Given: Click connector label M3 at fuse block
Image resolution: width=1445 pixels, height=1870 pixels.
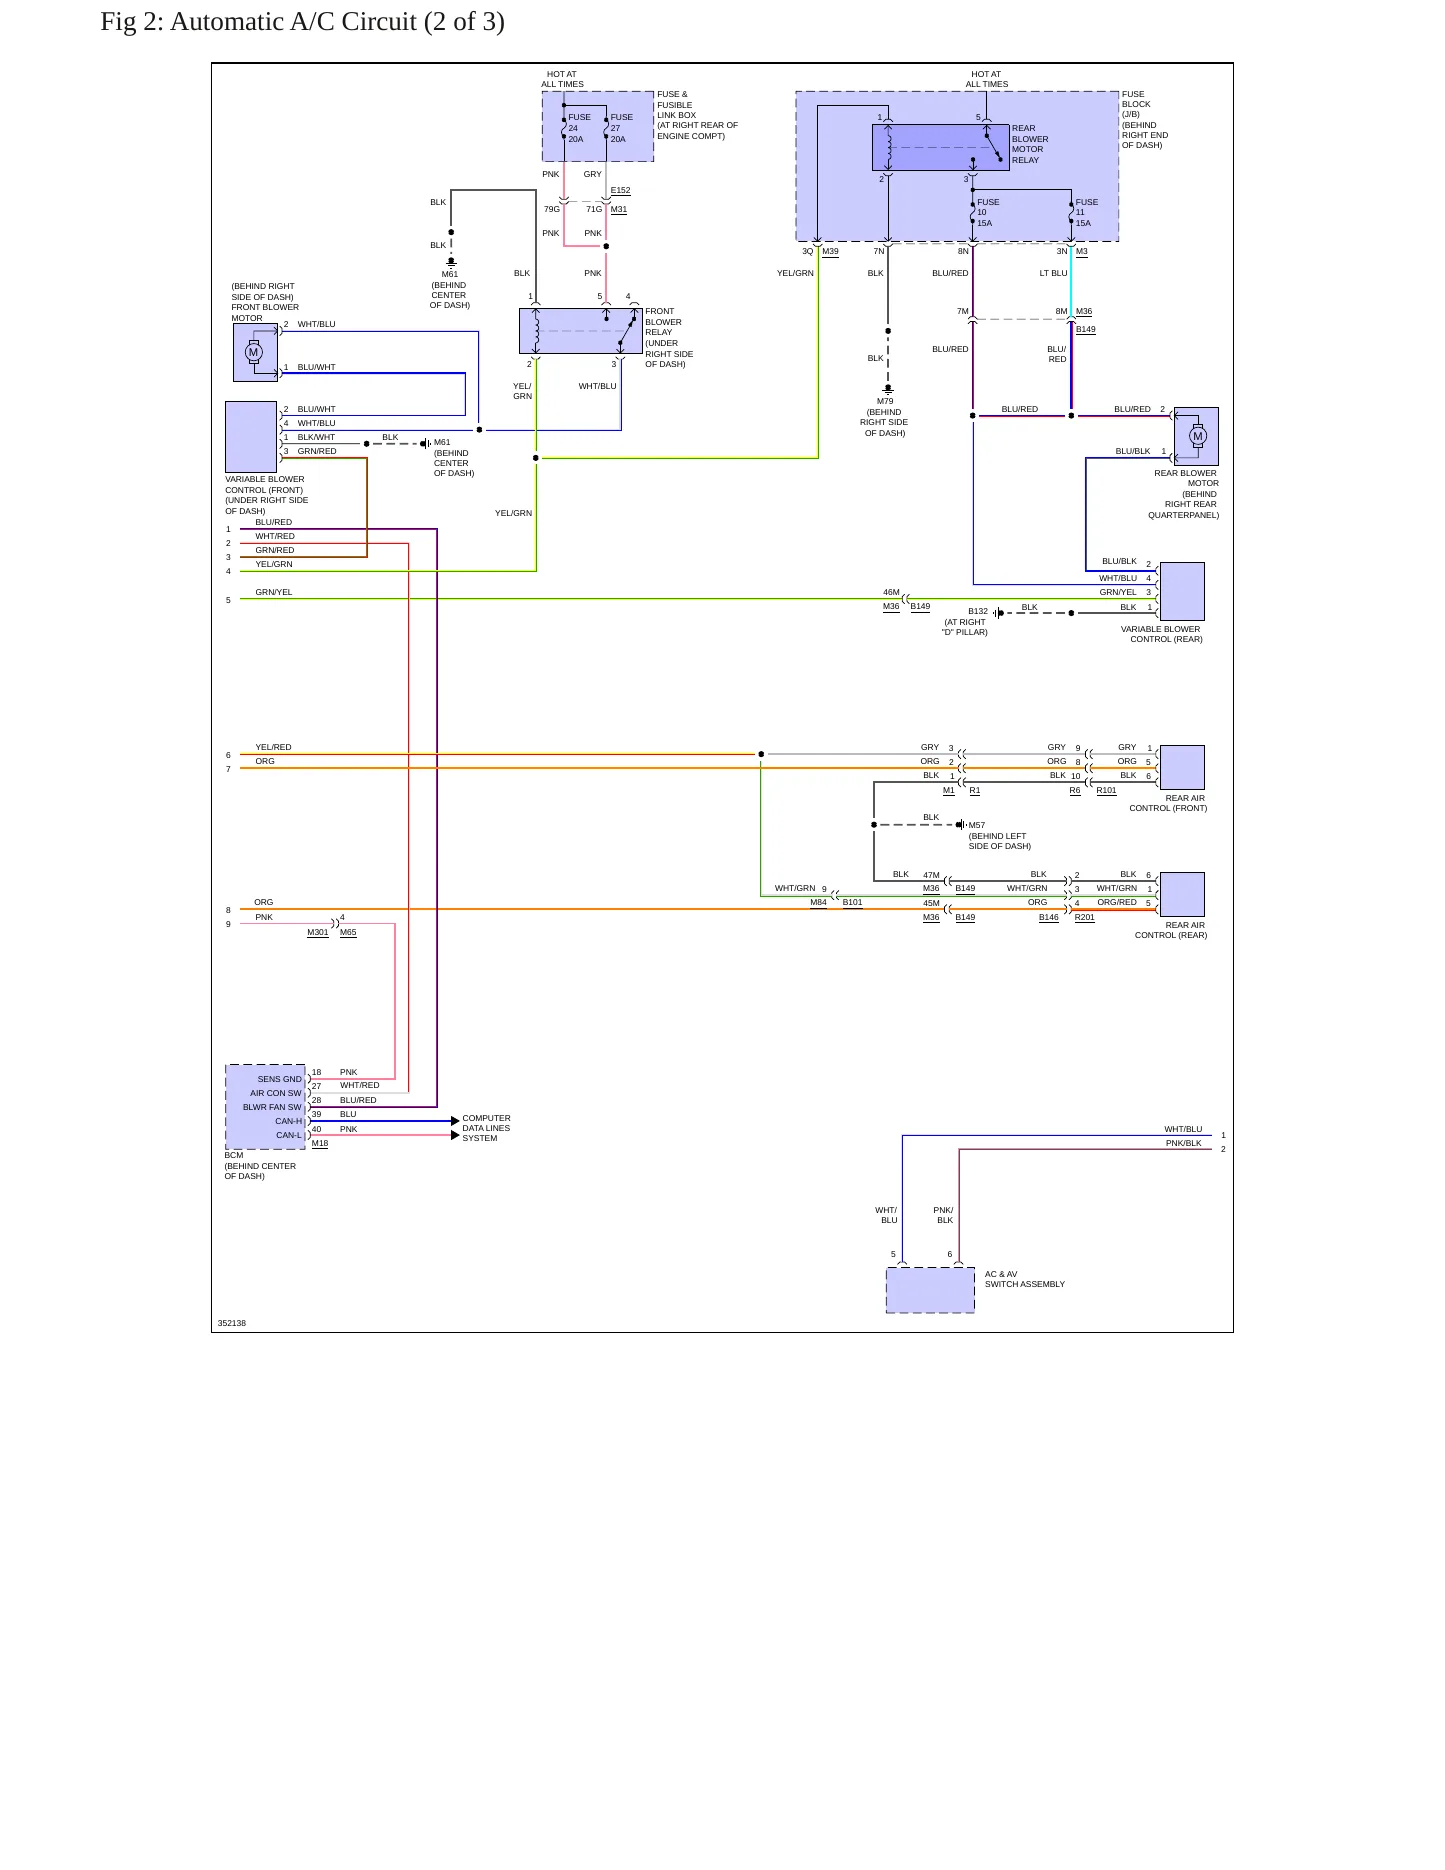Looking at the screenshot, I should coord(1082,251).
